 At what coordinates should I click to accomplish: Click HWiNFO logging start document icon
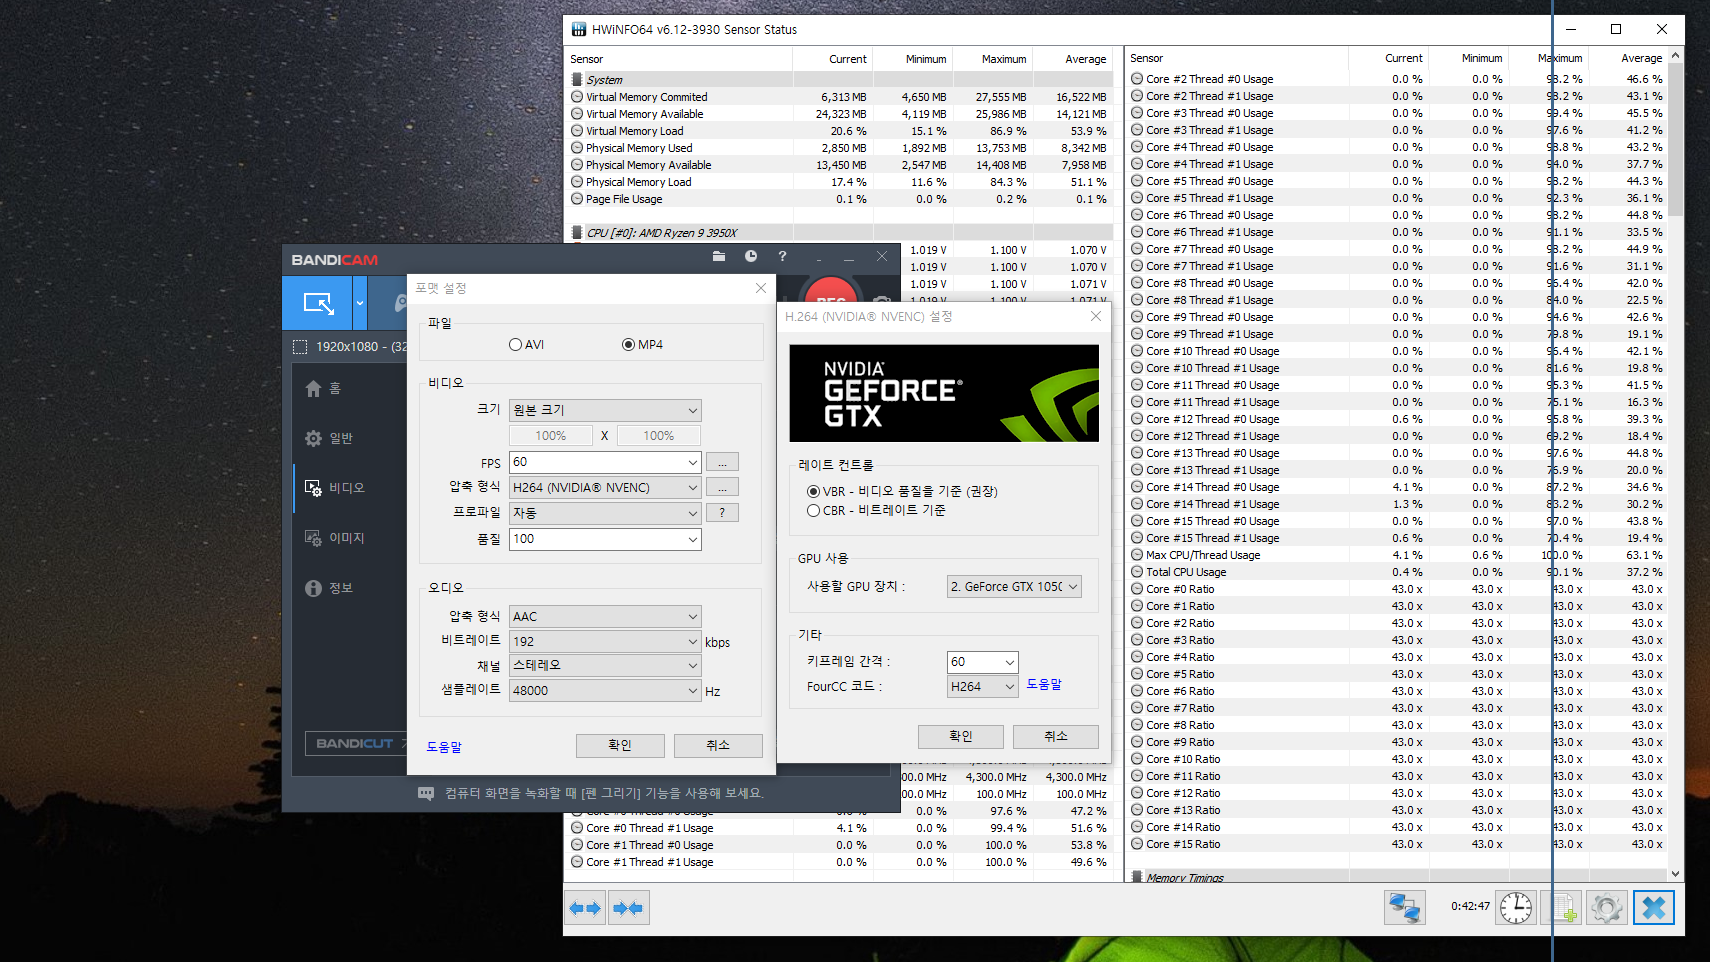[x=1561, y=908]
